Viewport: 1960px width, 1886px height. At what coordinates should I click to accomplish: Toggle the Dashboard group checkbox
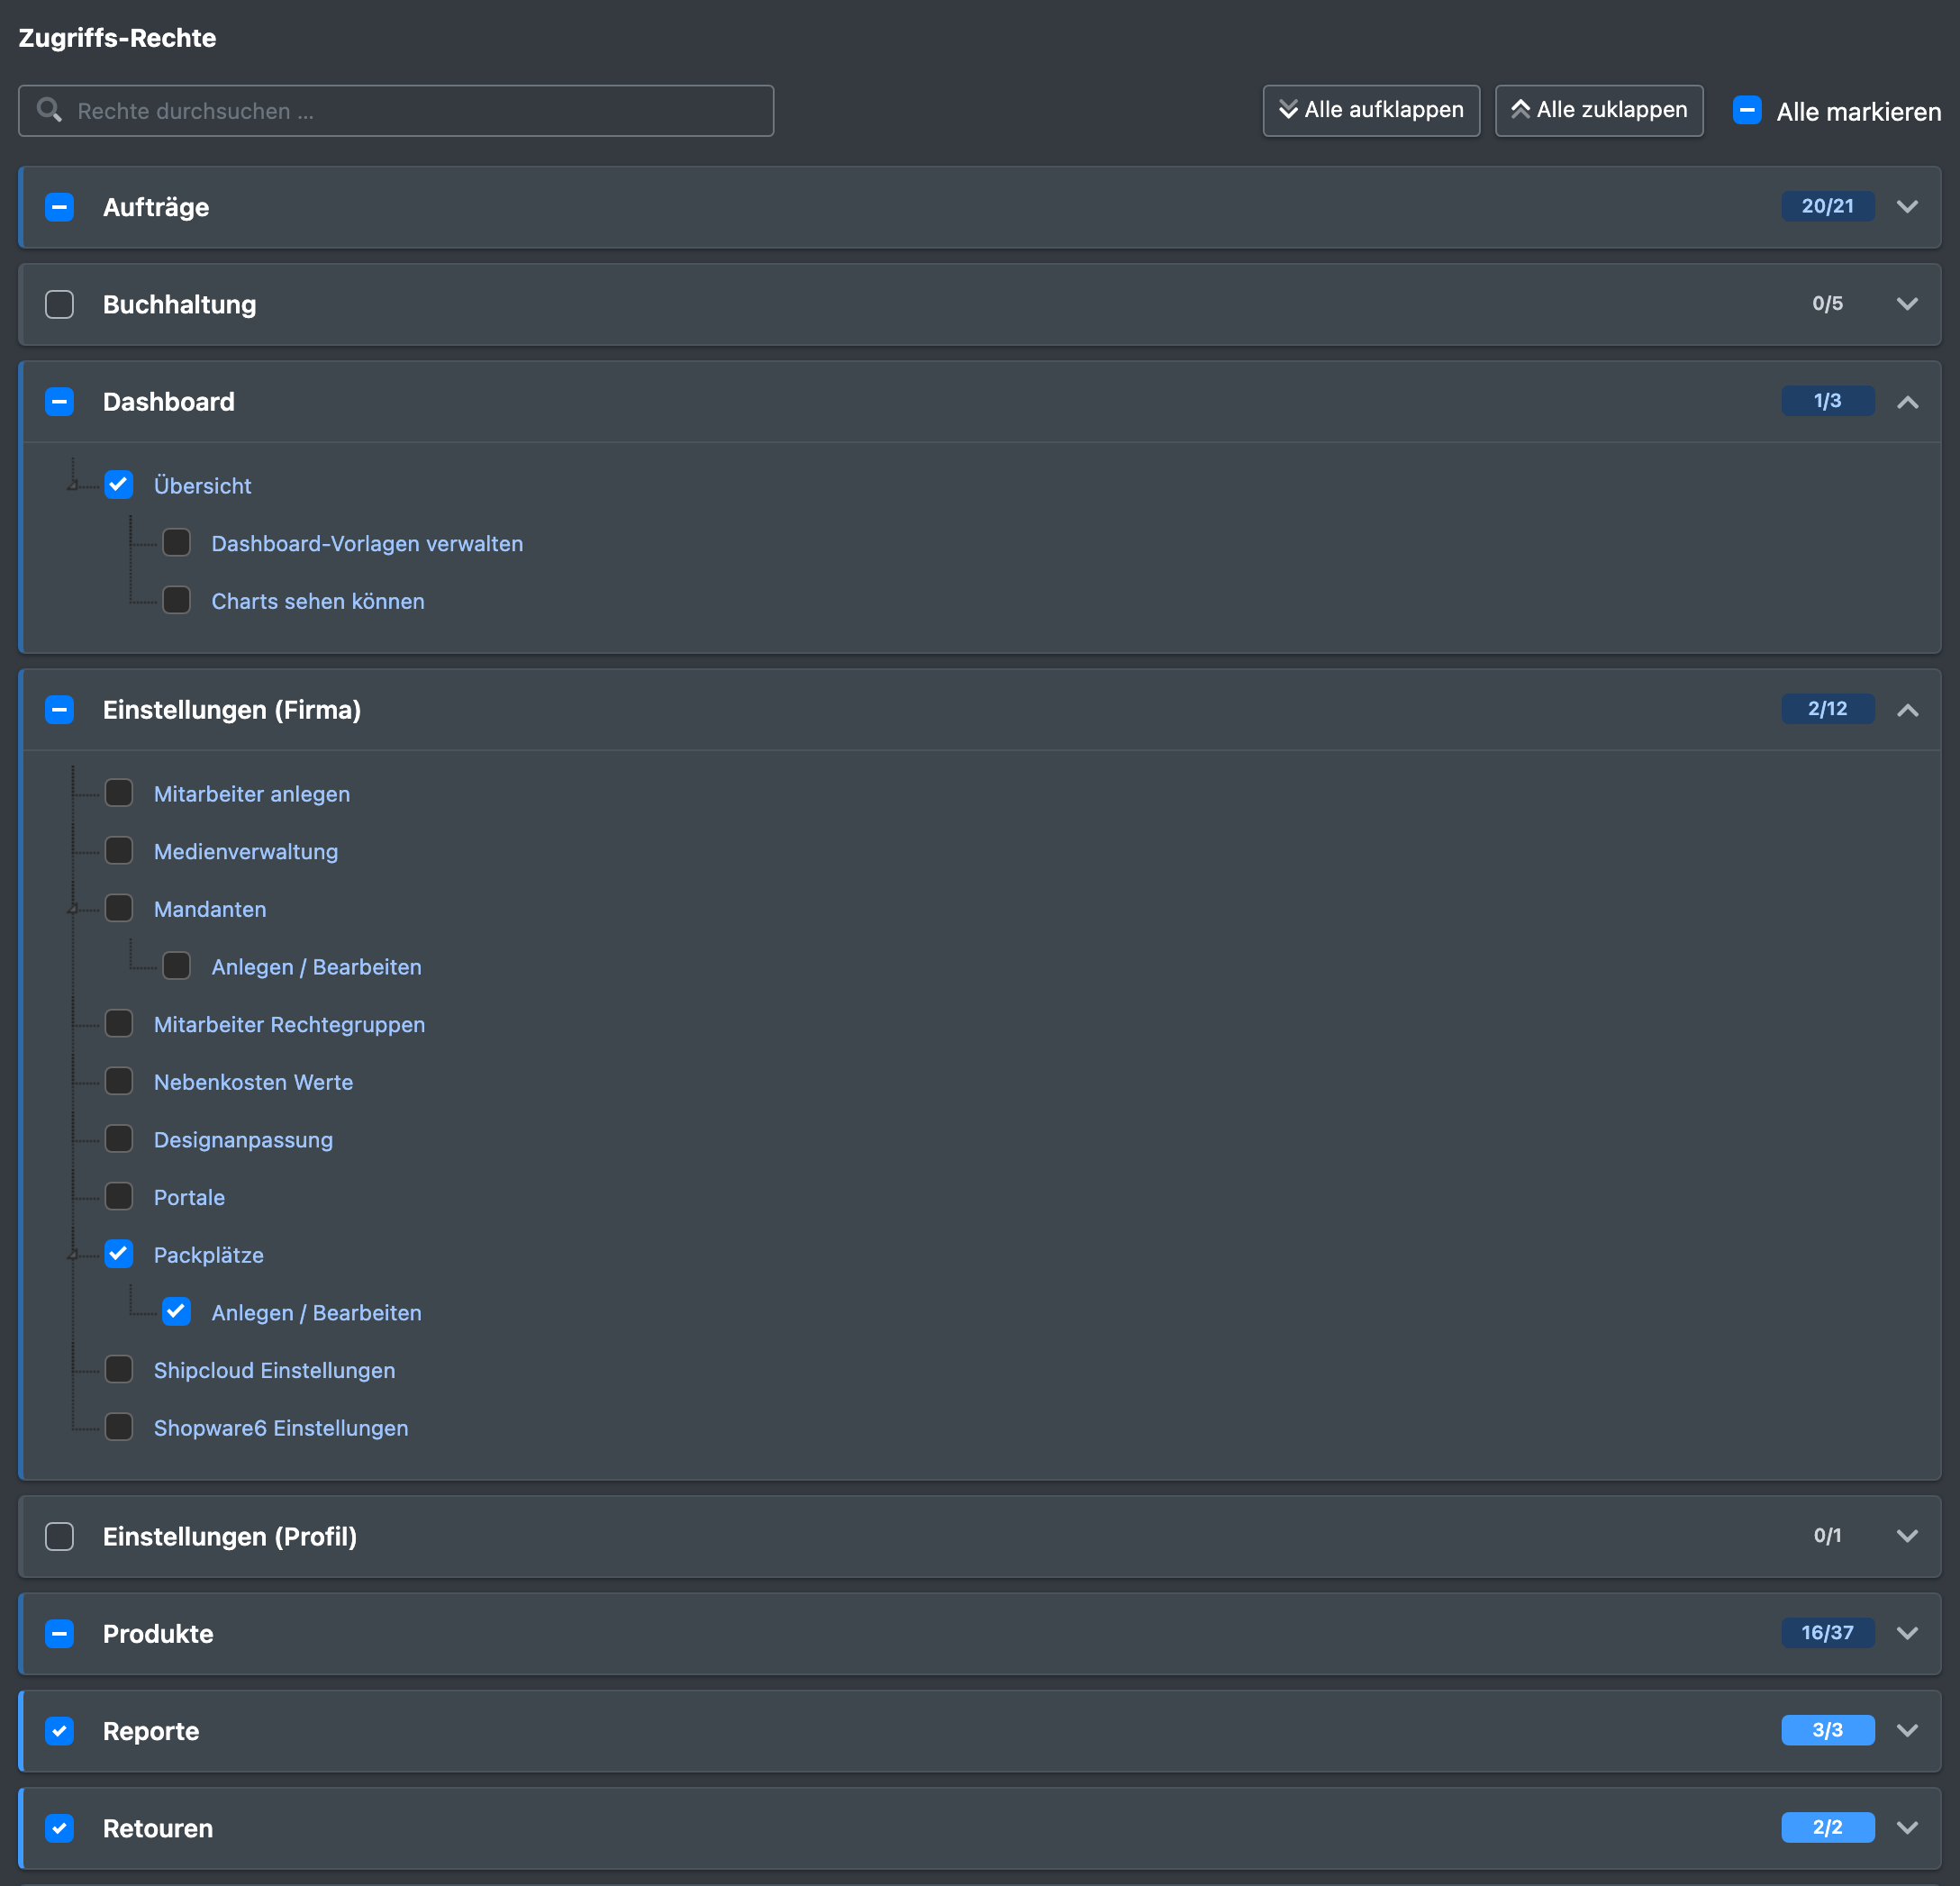pos(60,402)
